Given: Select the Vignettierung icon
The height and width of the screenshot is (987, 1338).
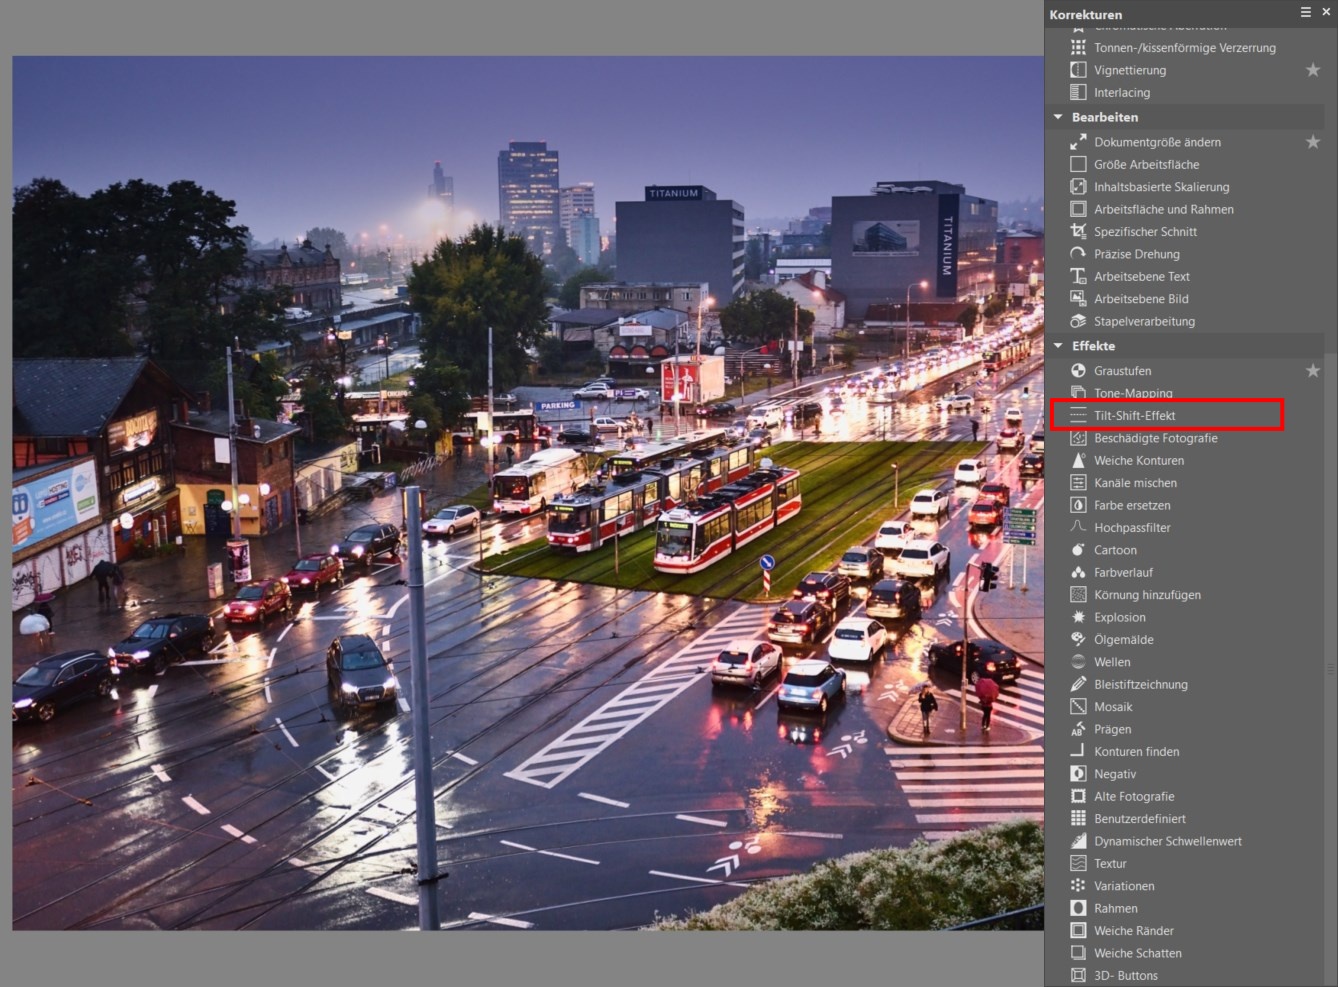Looking at the screenshot, I should [x=1078, y=70].
